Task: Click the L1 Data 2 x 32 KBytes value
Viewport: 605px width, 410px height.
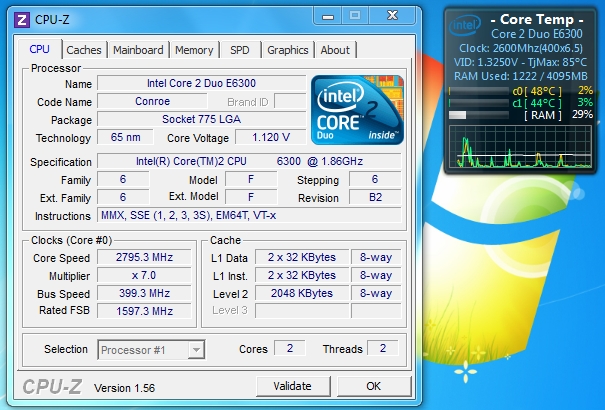Action: [x=302, y=257]
